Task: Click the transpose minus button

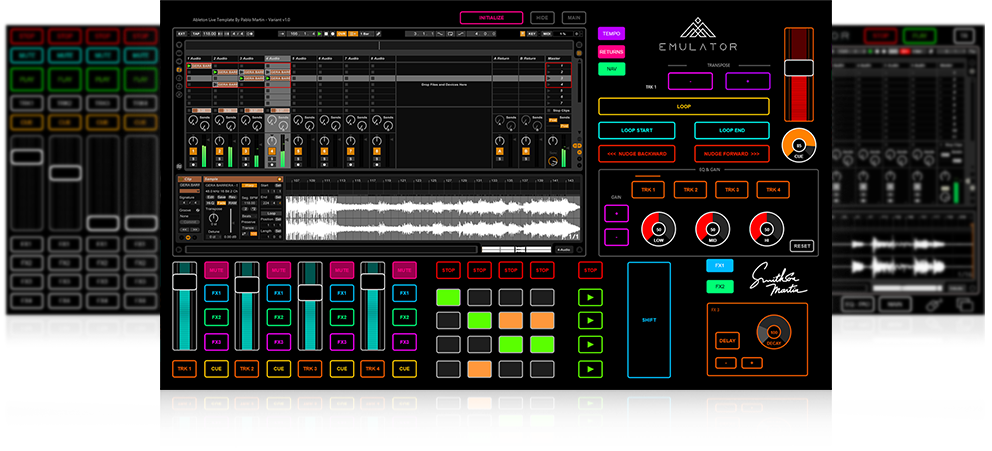Action: [x=690, y=81]
